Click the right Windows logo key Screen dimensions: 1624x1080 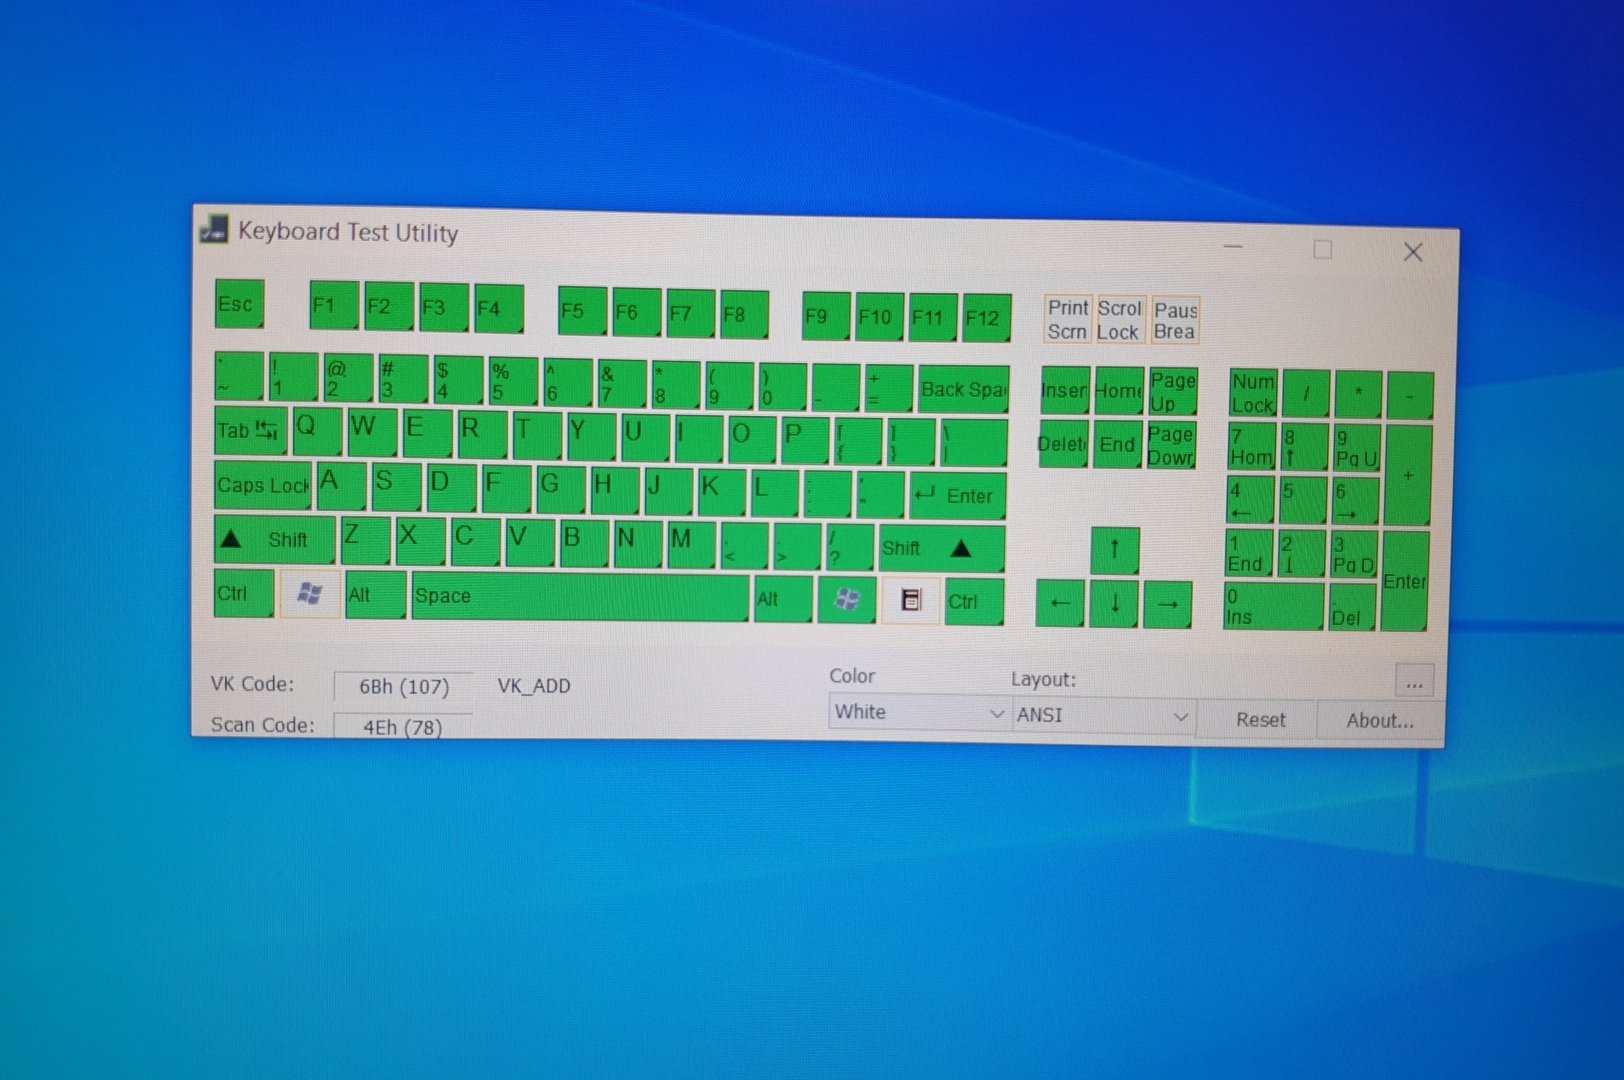(846, 599)
